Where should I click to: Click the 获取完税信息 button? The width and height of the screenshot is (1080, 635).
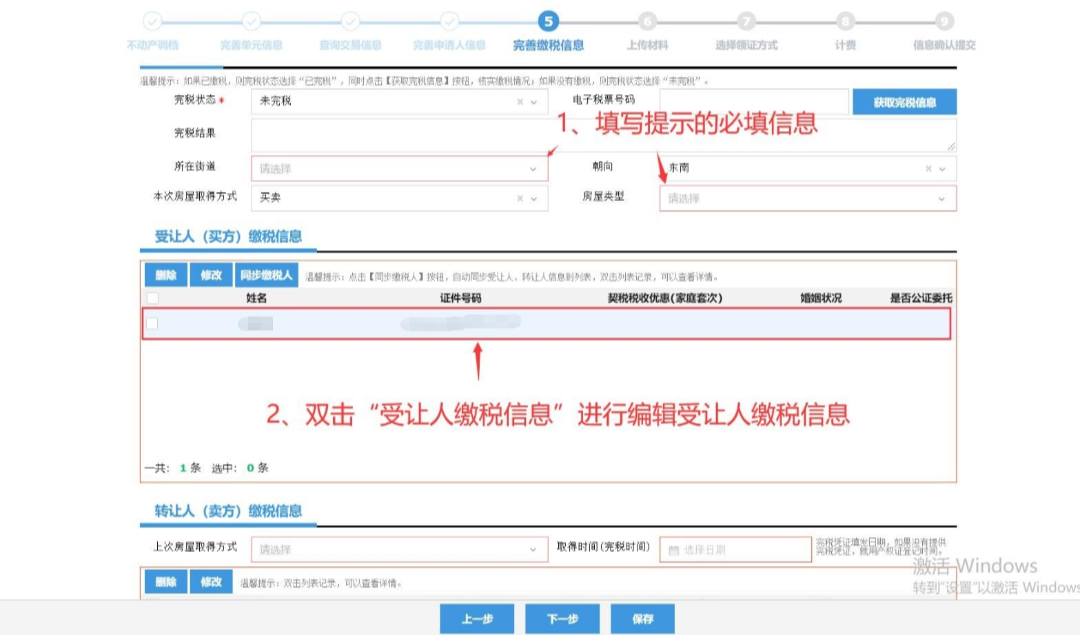click(x=903, y=102)
